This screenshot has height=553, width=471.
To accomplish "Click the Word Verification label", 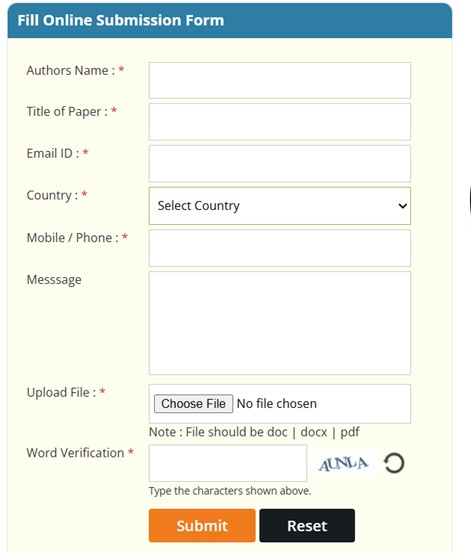I will (75, 452).
